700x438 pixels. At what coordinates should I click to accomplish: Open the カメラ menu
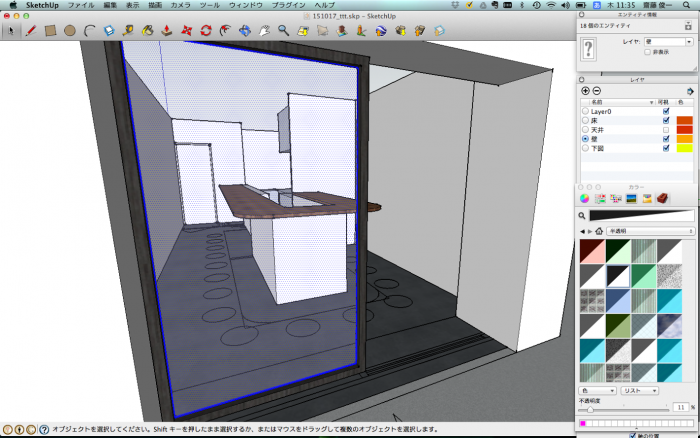pos(181,5)
